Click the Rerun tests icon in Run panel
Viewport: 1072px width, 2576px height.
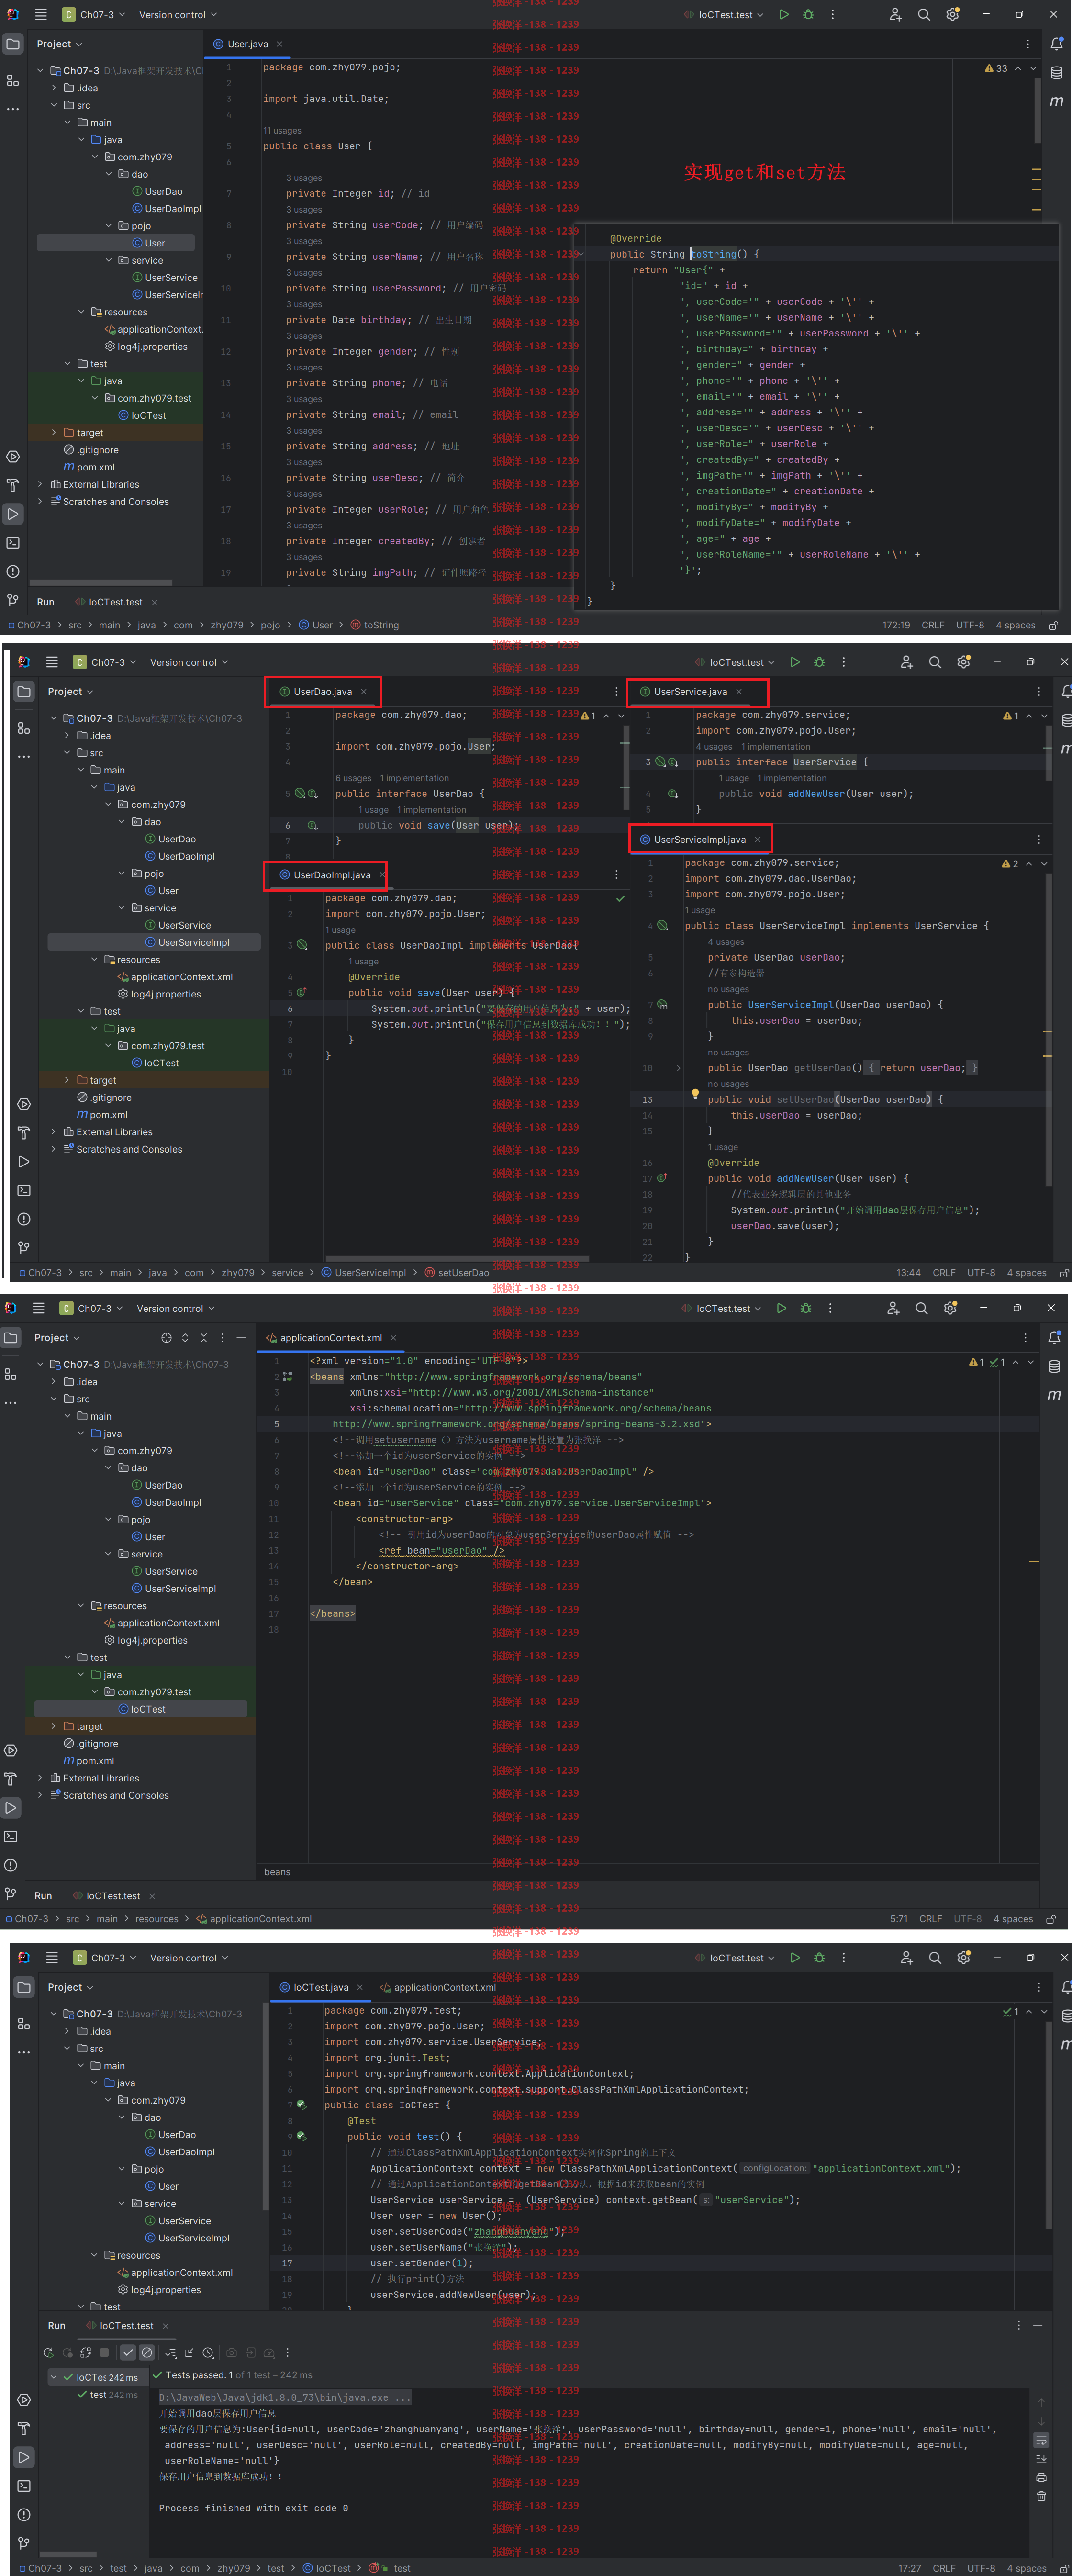pos(48,2353)
